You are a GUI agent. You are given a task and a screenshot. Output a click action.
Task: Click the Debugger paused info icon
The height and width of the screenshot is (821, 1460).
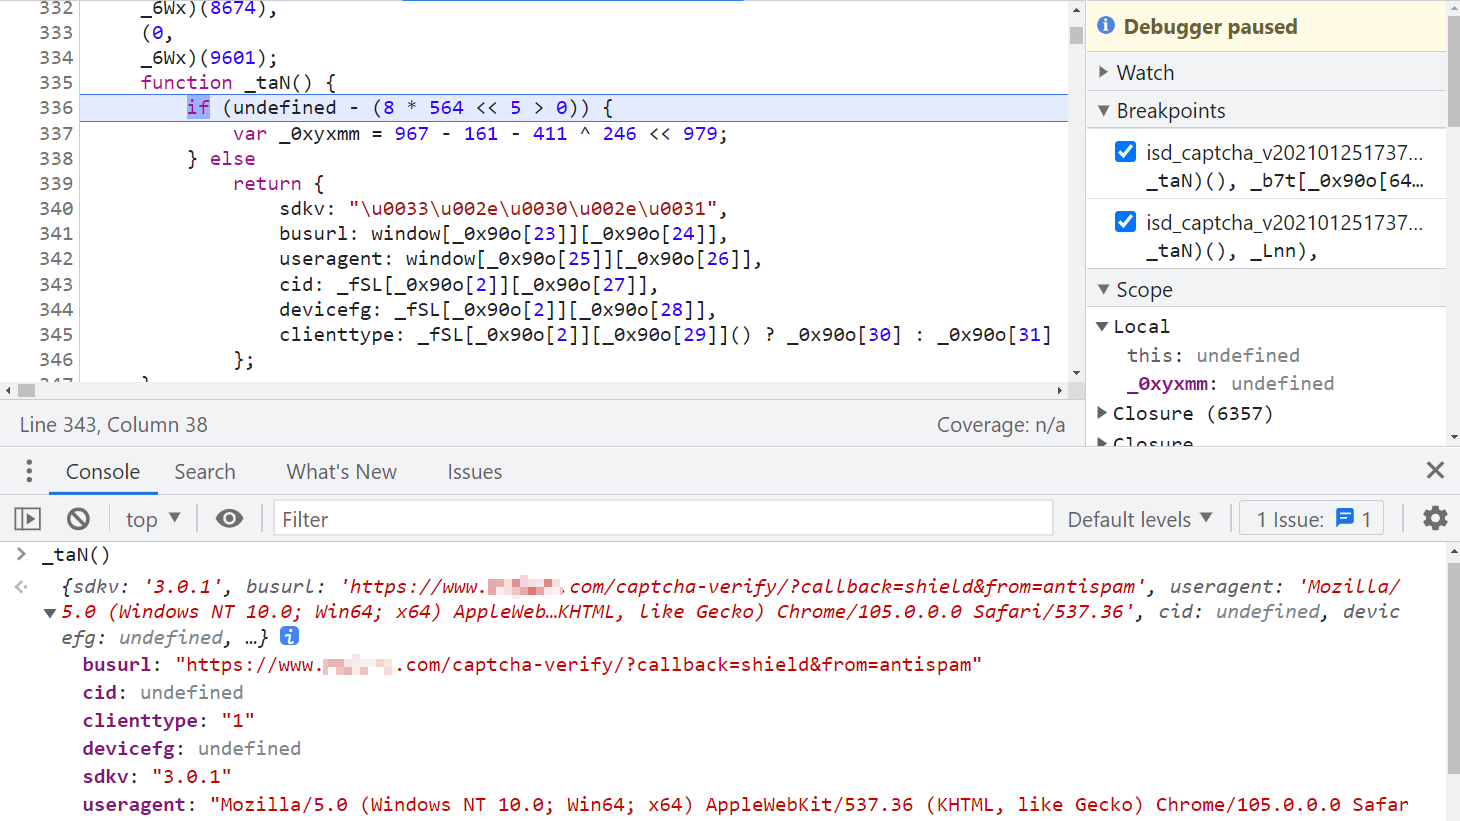1106,26
